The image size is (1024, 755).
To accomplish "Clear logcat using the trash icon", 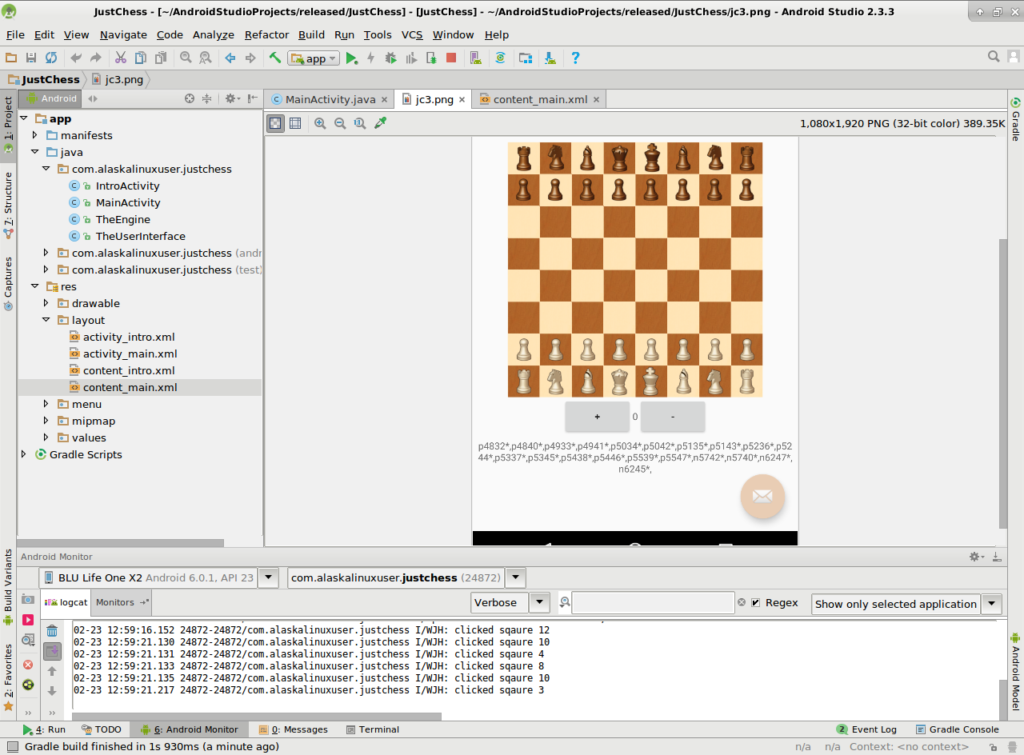I will coord(52,630).
